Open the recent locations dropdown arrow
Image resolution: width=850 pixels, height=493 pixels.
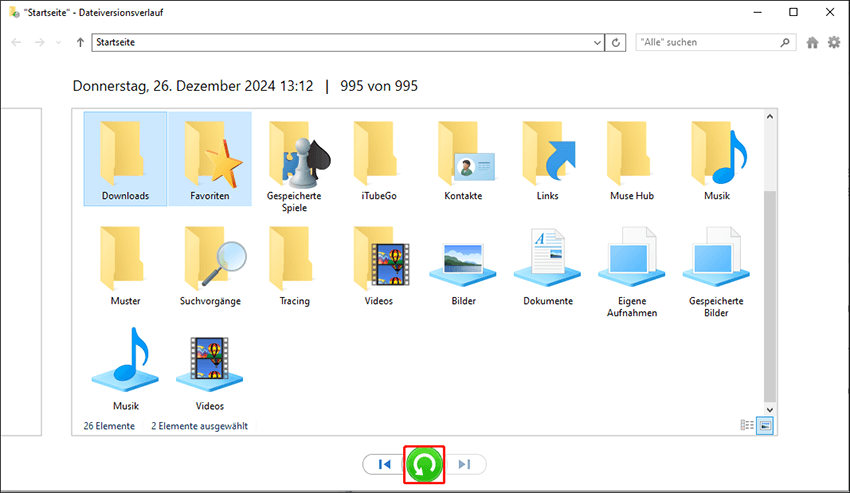coord(59,42)
